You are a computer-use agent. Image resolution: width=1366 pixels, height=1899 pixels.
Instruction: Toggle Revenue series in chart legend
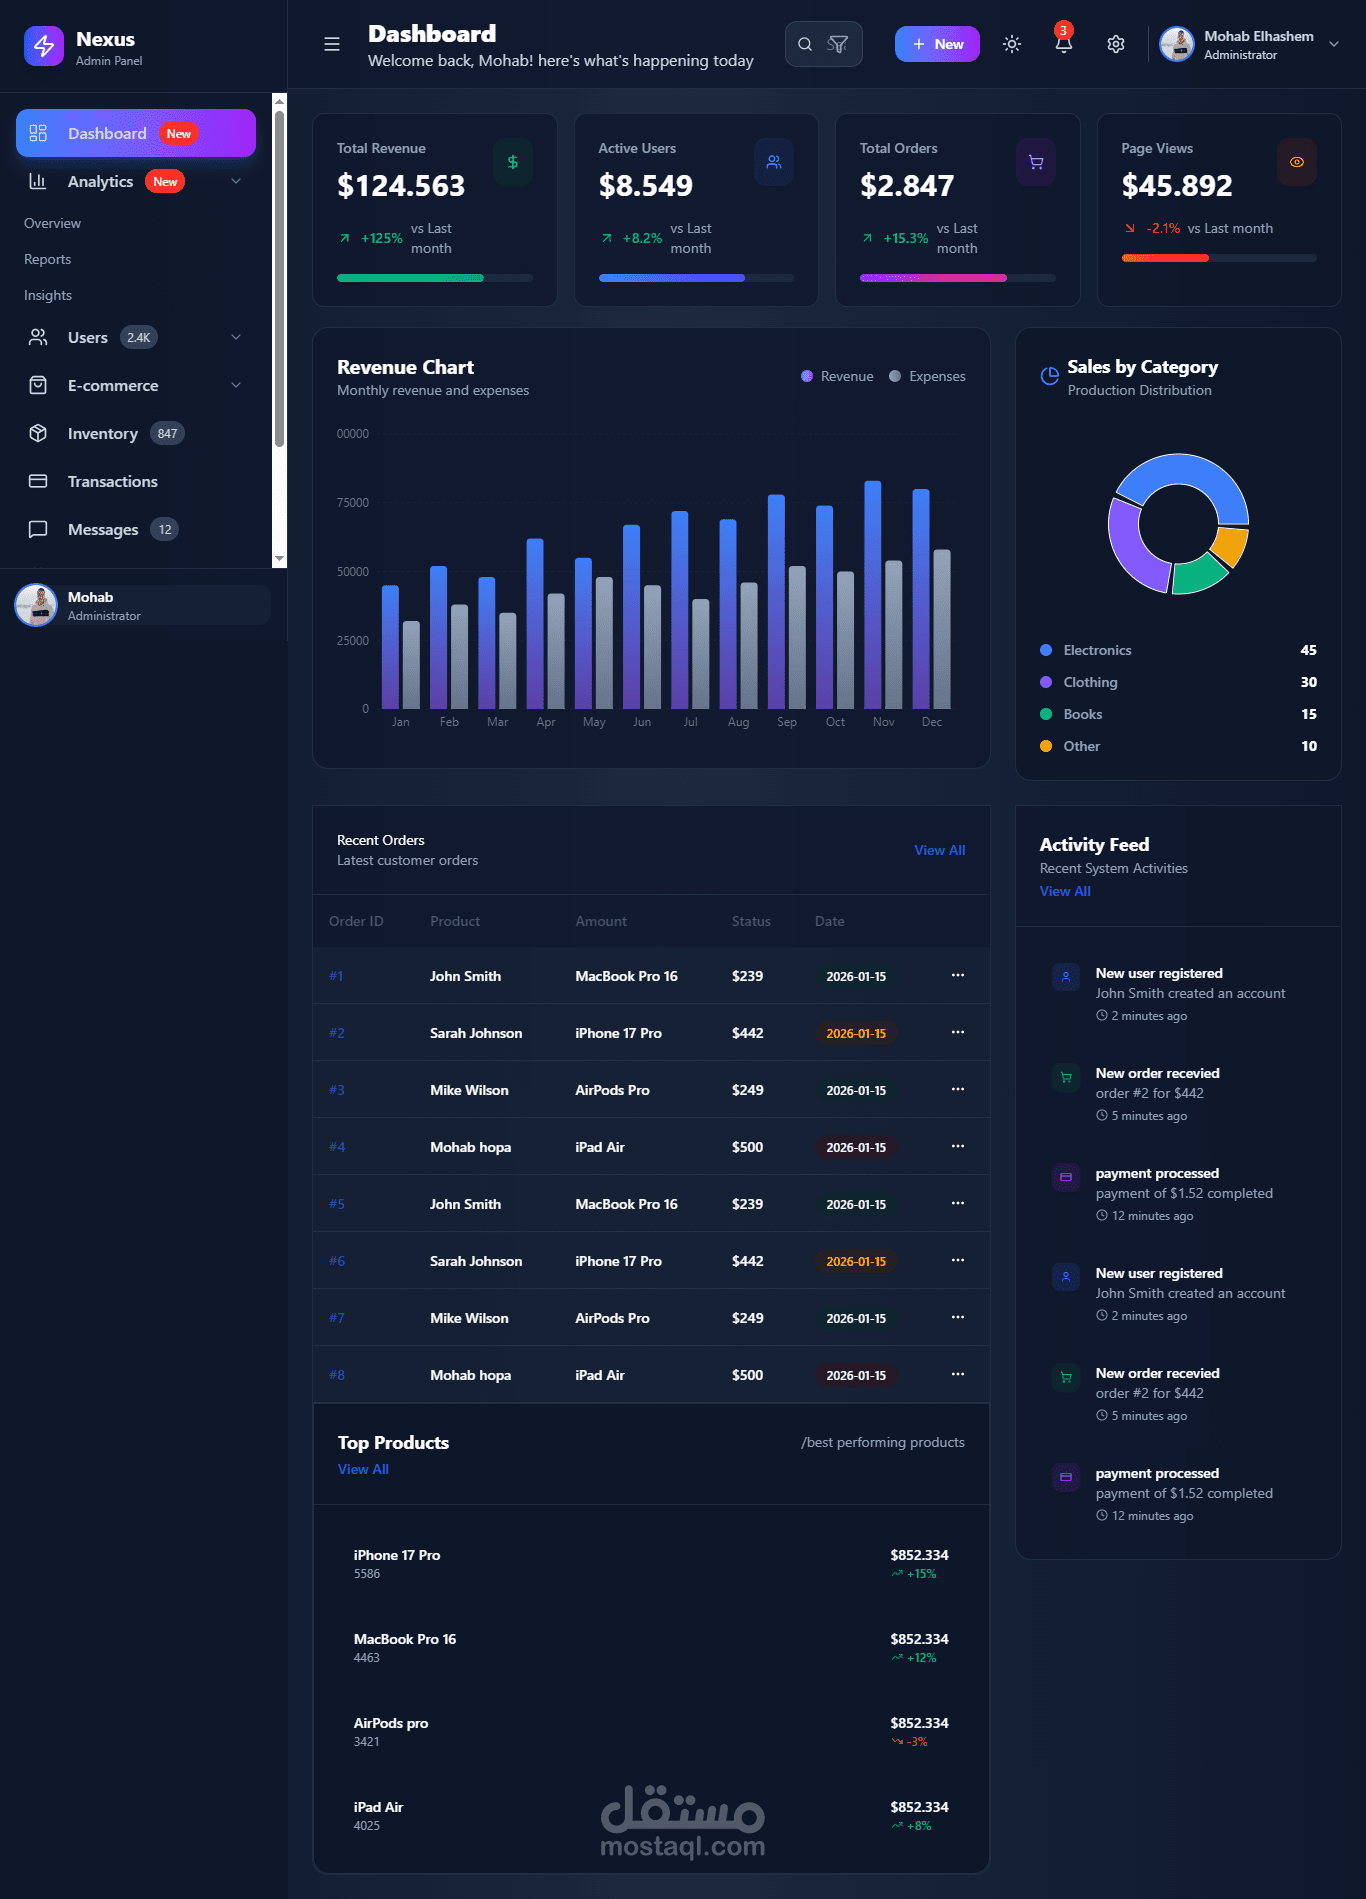pos(837,376)
